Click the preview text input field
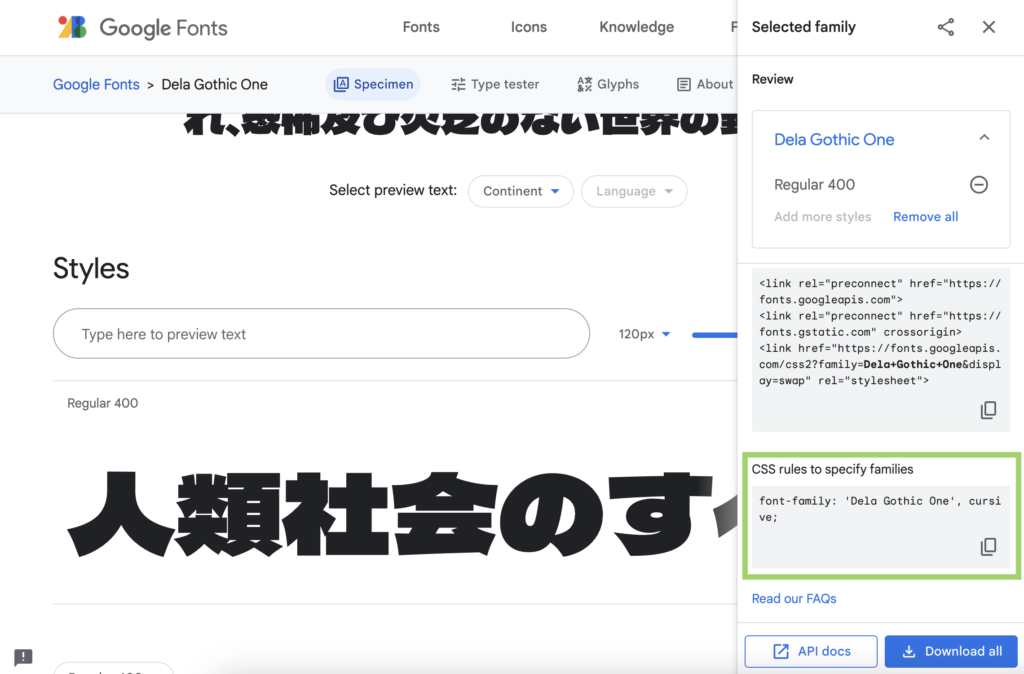 pyautogui.click(x=321, y=334)
